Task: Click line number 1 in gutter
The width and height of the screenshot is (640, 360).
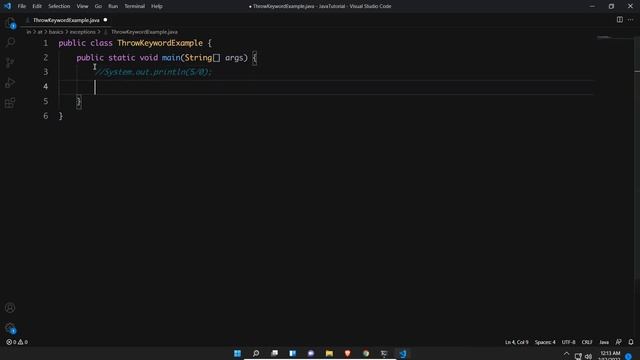Action: click(x=45, y=43)
